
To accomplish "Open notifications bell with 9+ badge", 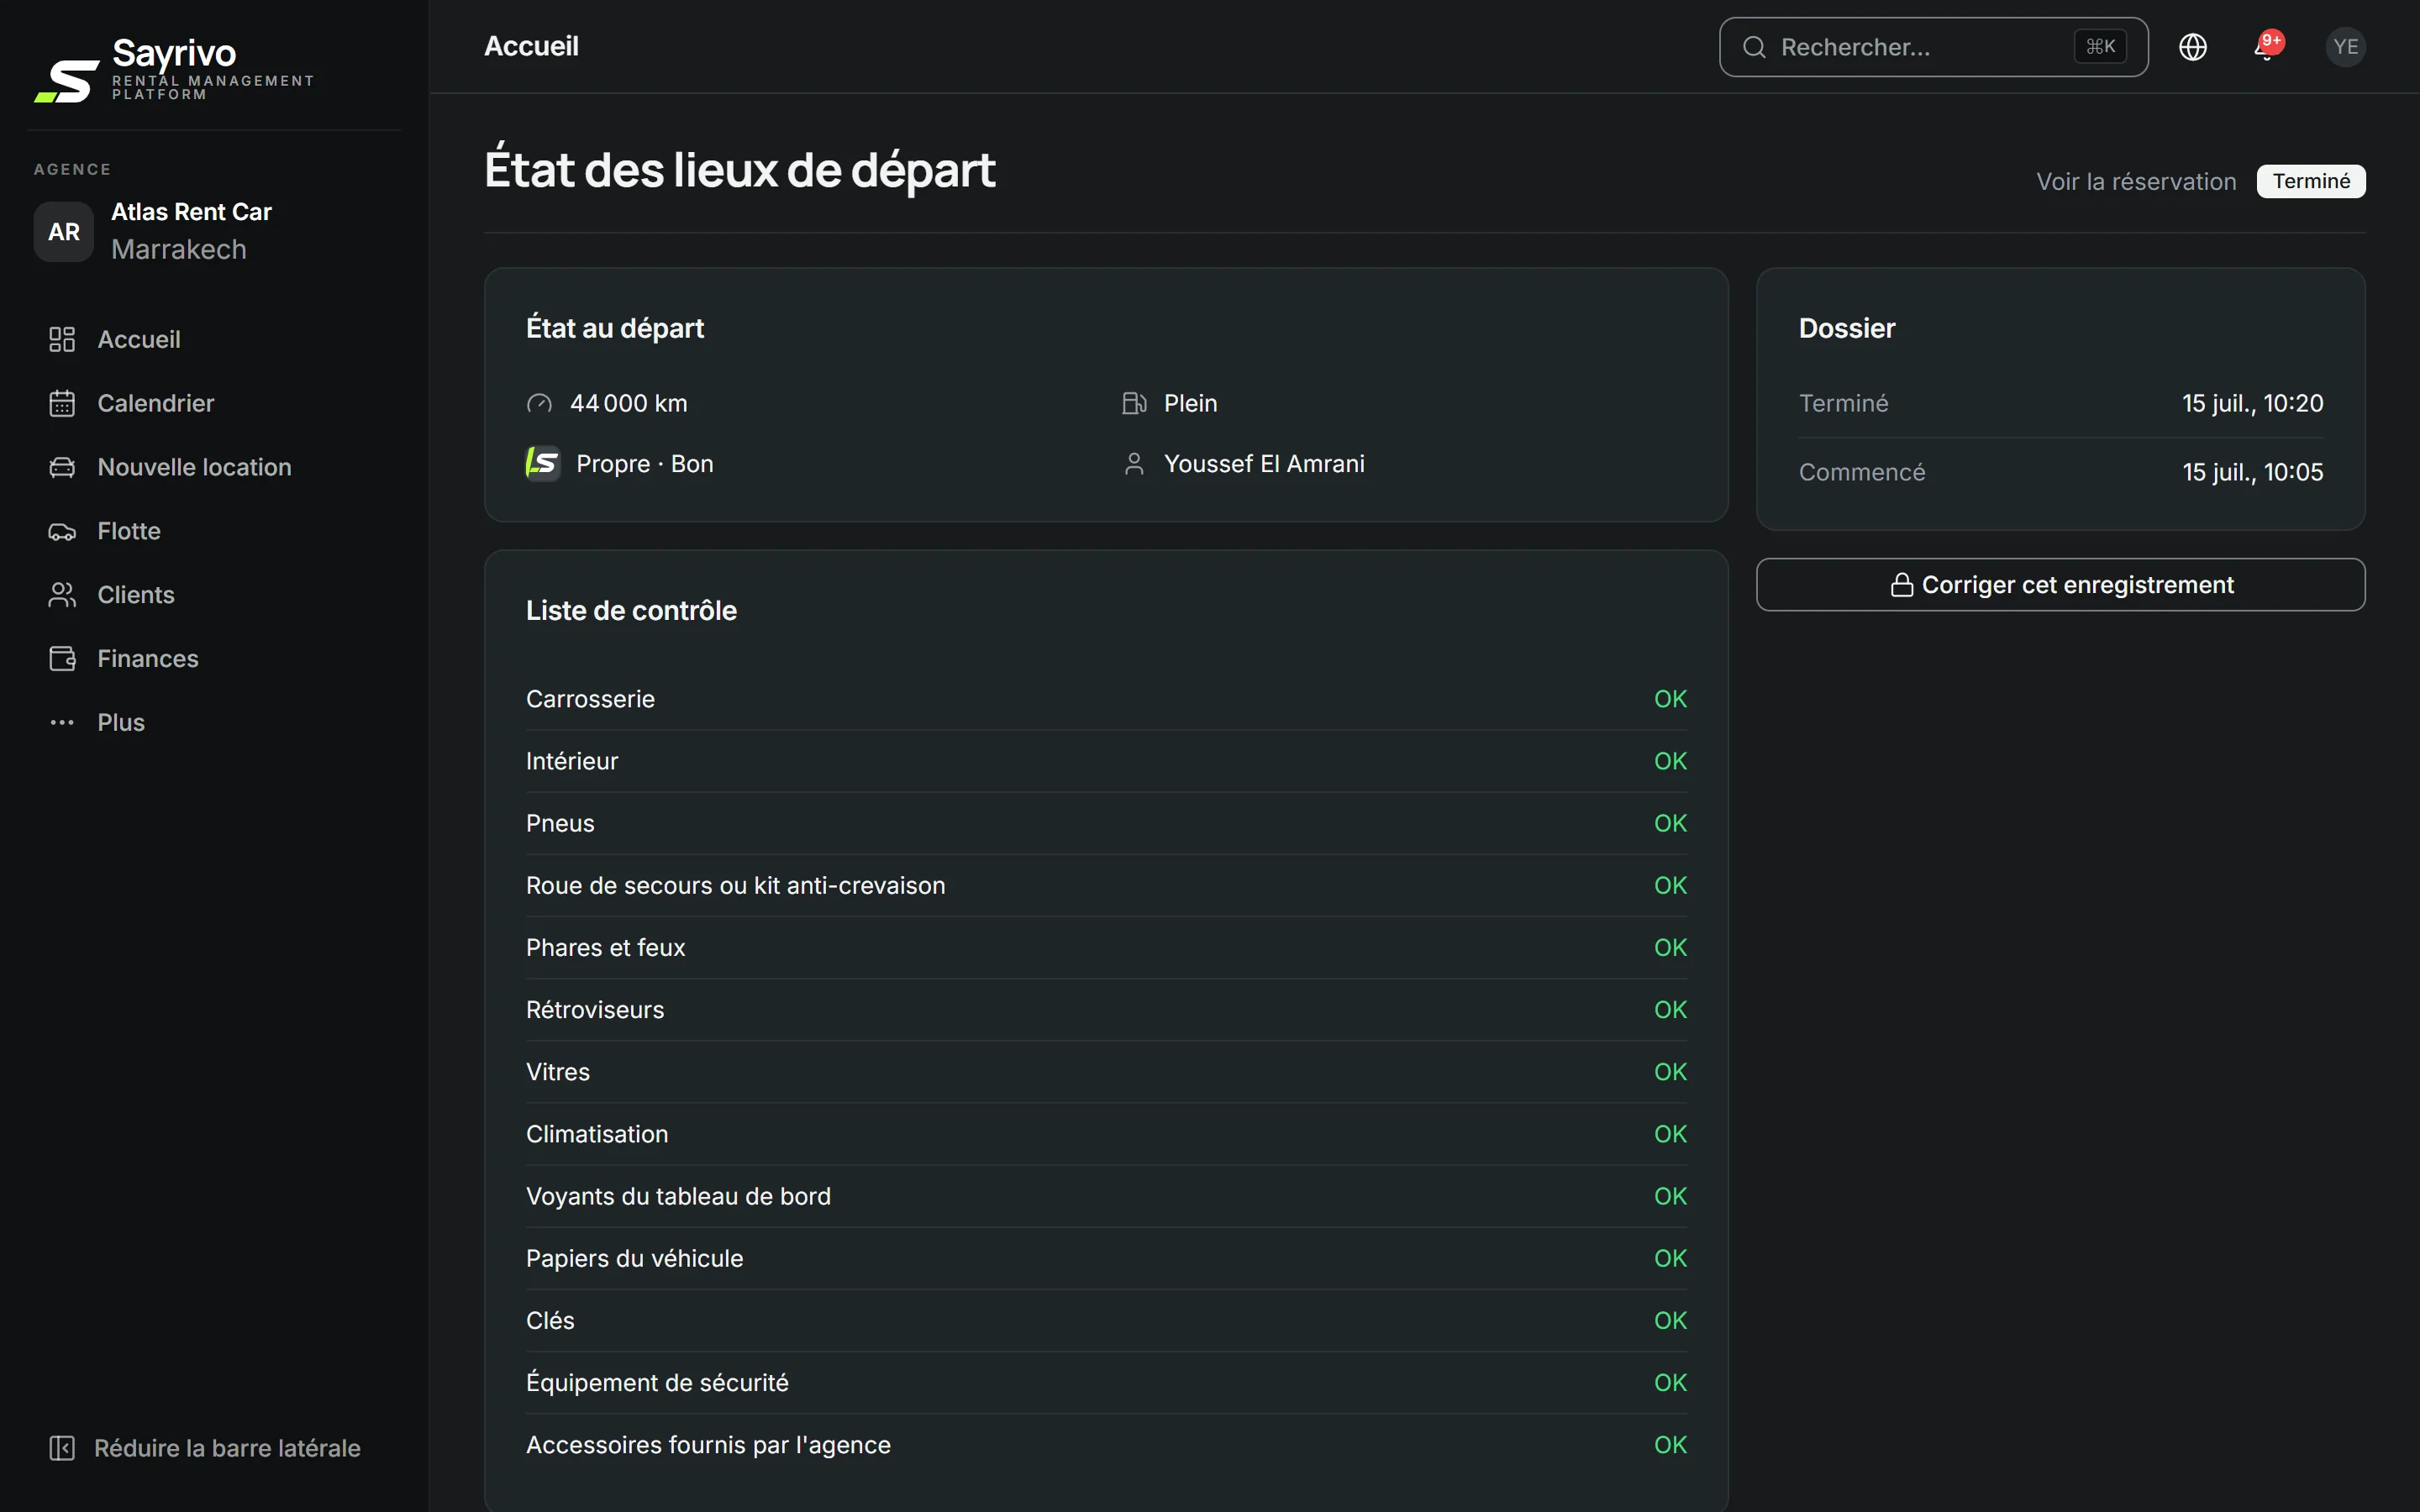I will (2268, 46).
